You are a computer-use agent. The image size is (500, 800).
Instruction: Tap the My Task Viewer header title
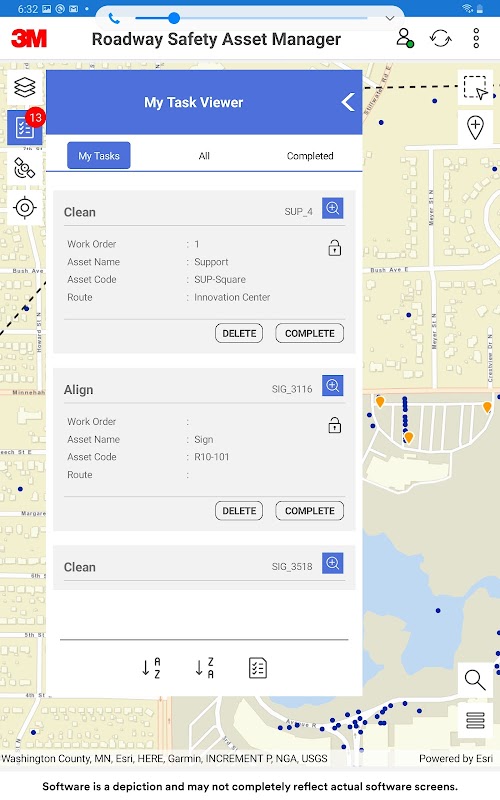click(194, 102)
